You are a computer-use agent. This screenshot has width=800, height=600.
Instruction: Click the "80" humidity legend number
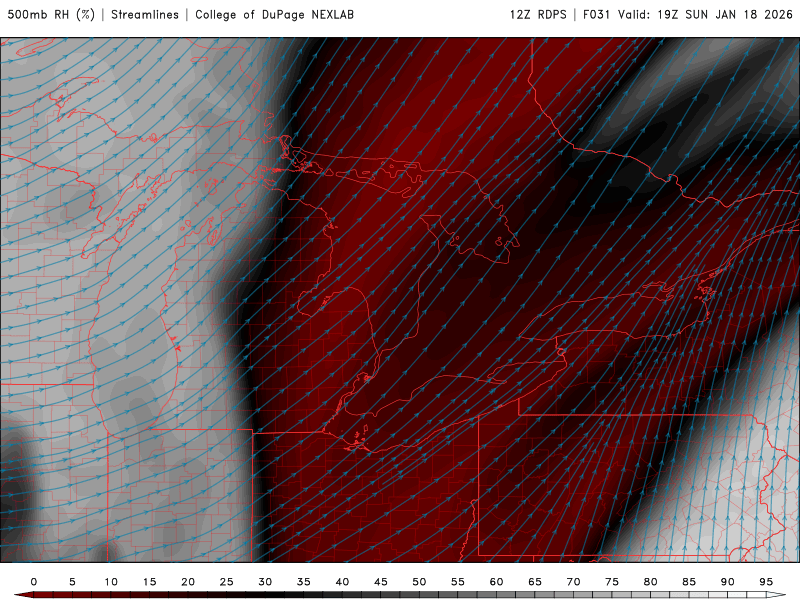coord(651,582)
